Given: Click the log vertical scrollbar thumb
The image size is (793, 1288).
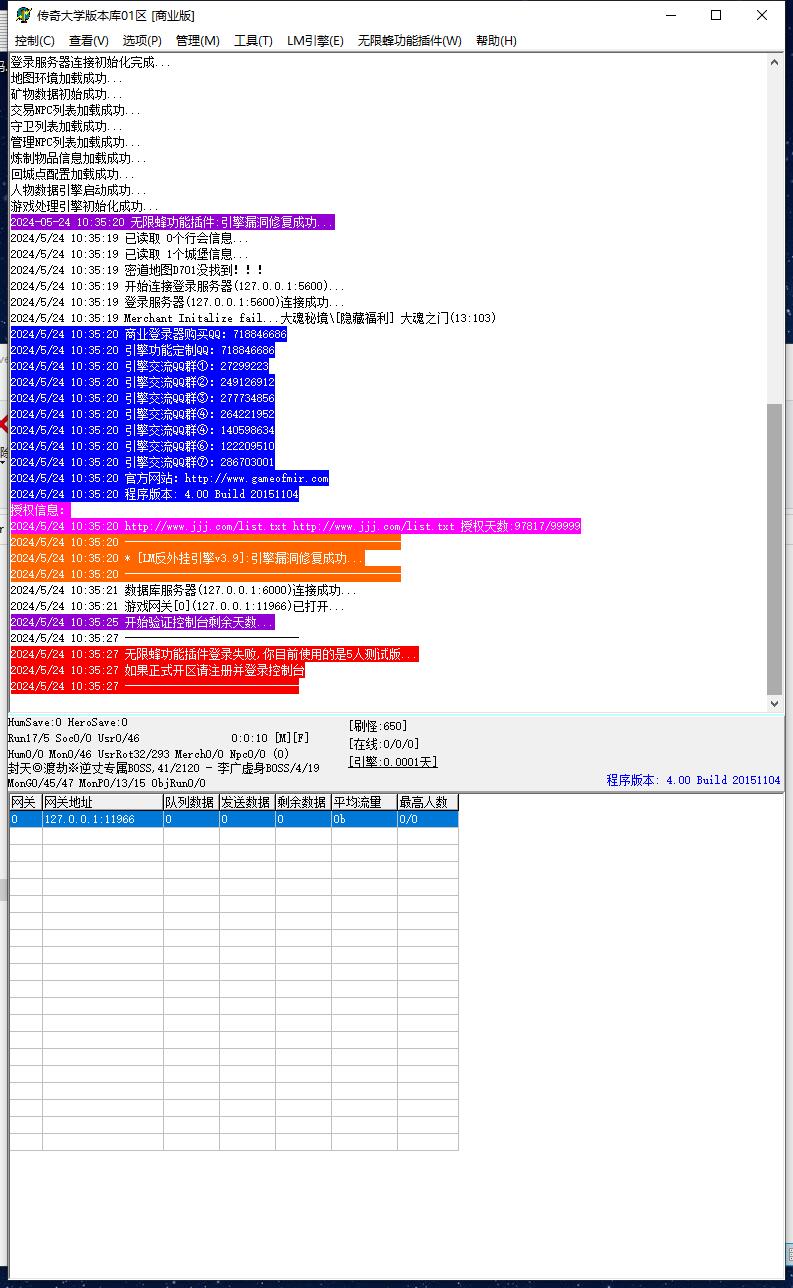Looking at the screenshot, I should (x=775, y=548).
